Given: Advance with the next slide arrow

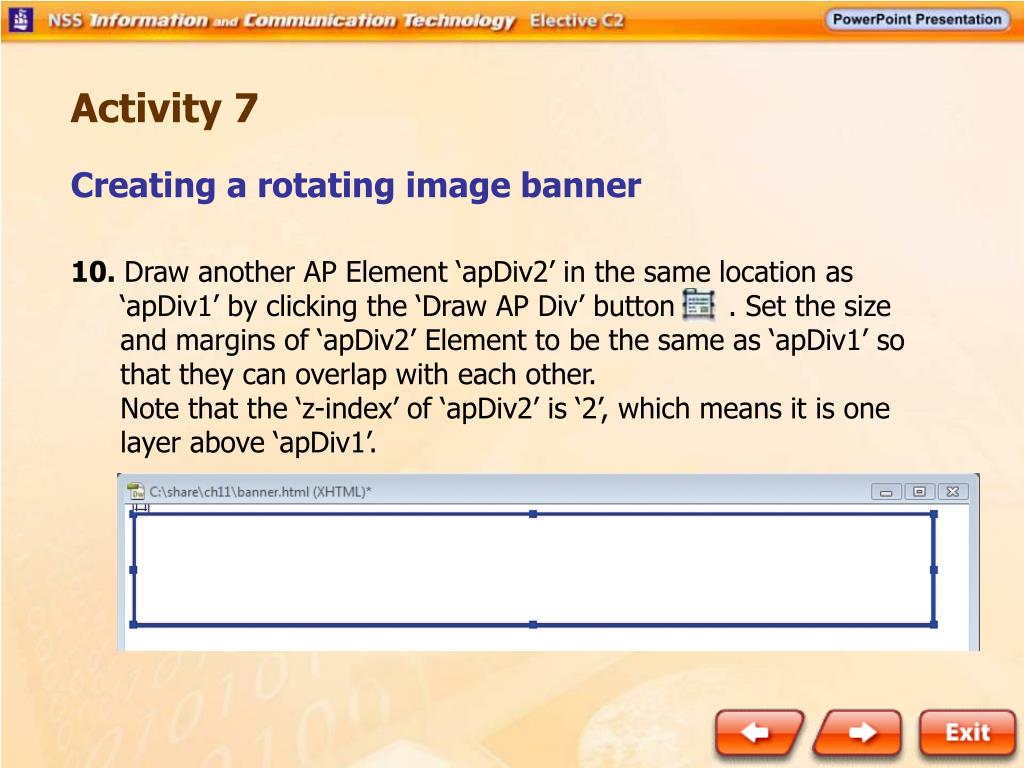Looking at the screenshot, I should click(858, 733).
